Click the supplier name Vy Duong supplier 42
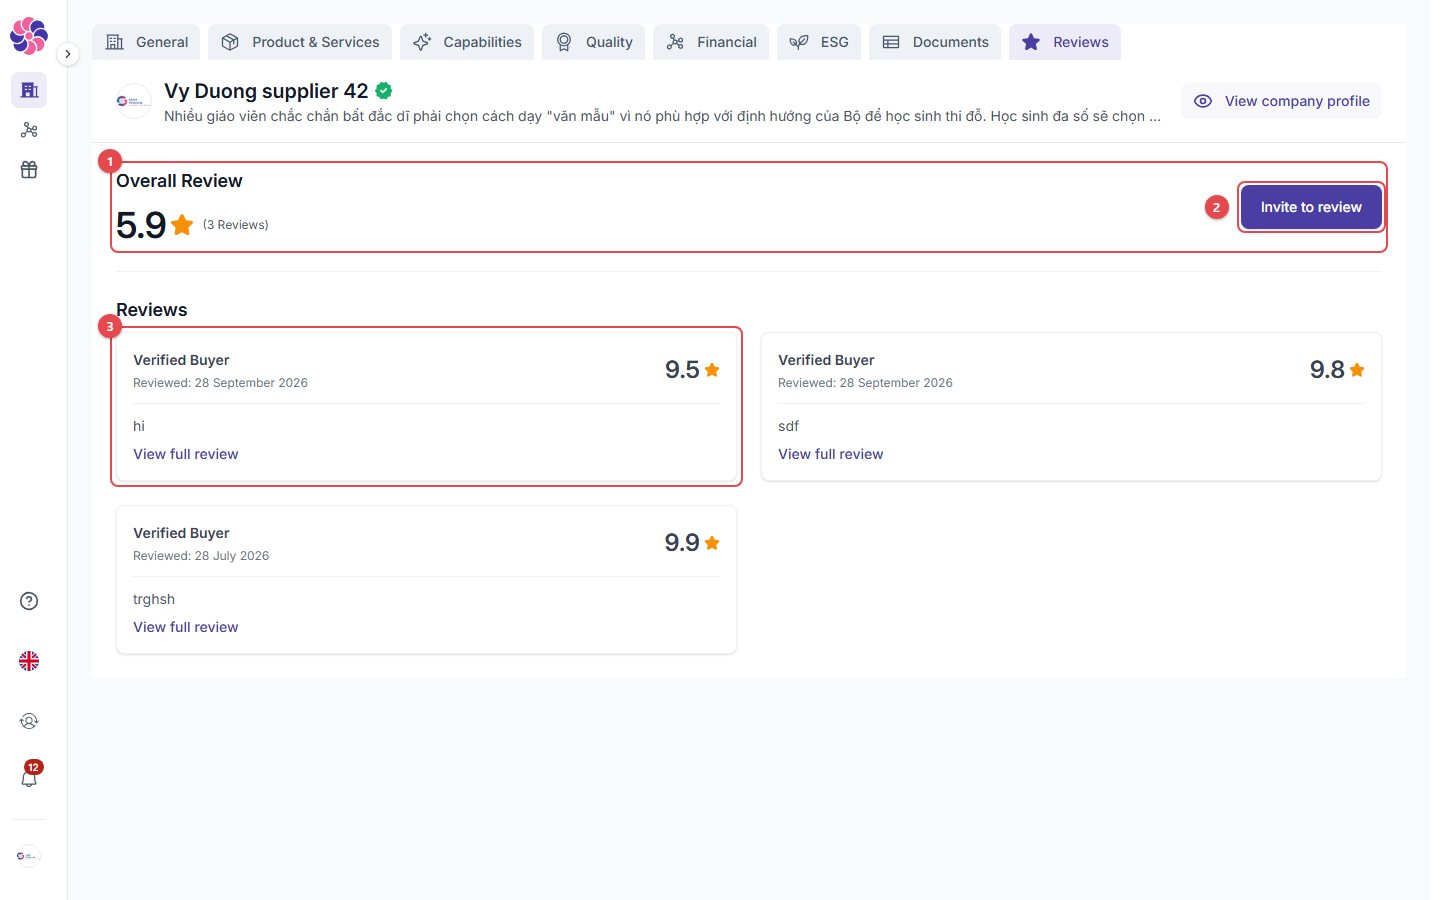The image size is (1440, 900). [x=266, y=91]
